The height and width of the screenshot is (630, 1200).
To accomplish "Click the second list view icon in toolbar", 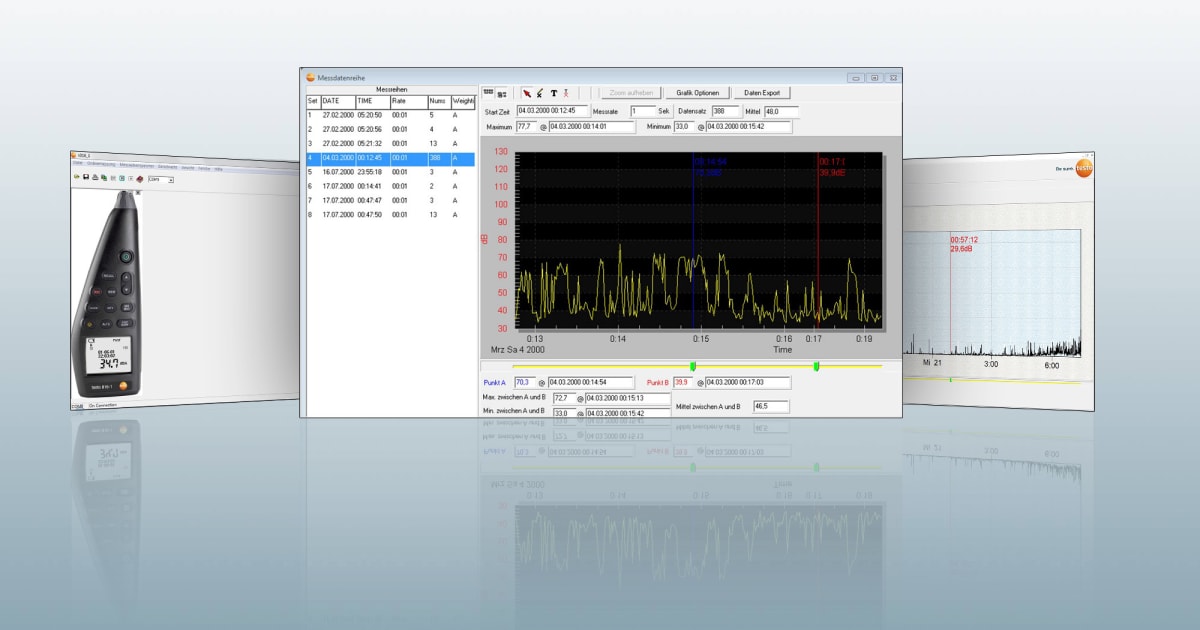I will click(501, 91).
